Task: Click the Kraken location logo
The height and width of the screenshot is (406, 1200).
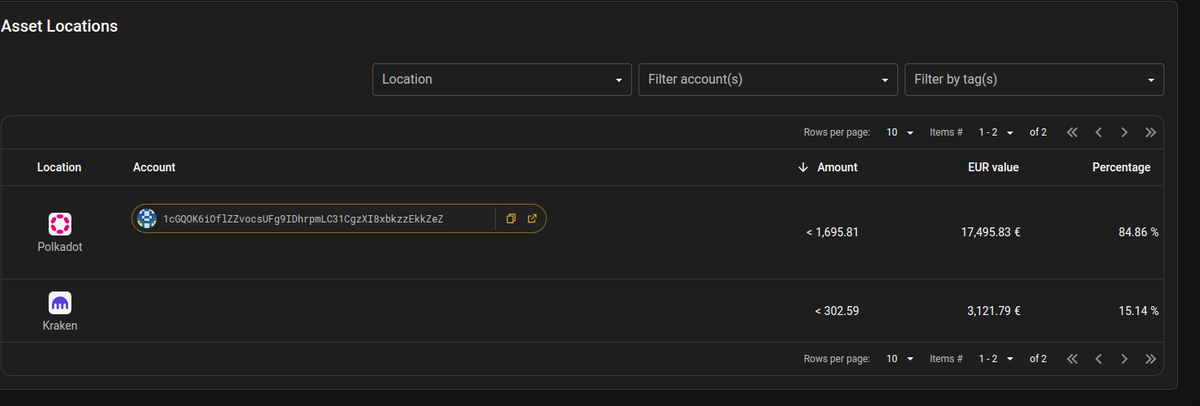Action: click(x=59, y=302)
